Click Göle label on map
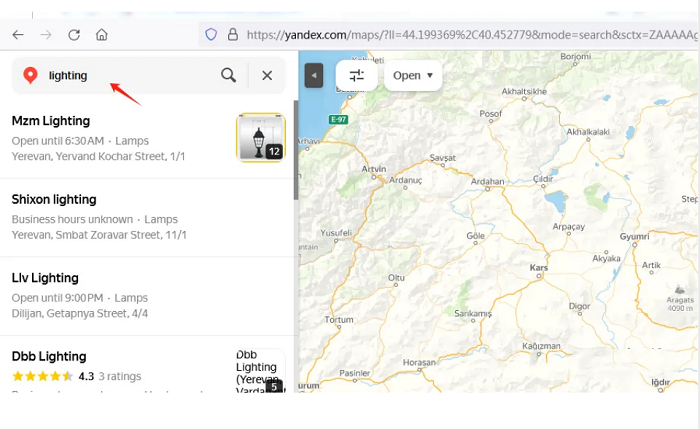The image size is (700, 429). click(x=475, y=236)
